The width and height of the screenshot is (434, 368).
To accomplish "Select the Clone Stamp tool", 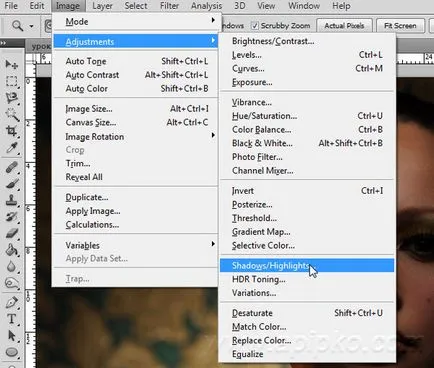I will click(x=12, y=200).
